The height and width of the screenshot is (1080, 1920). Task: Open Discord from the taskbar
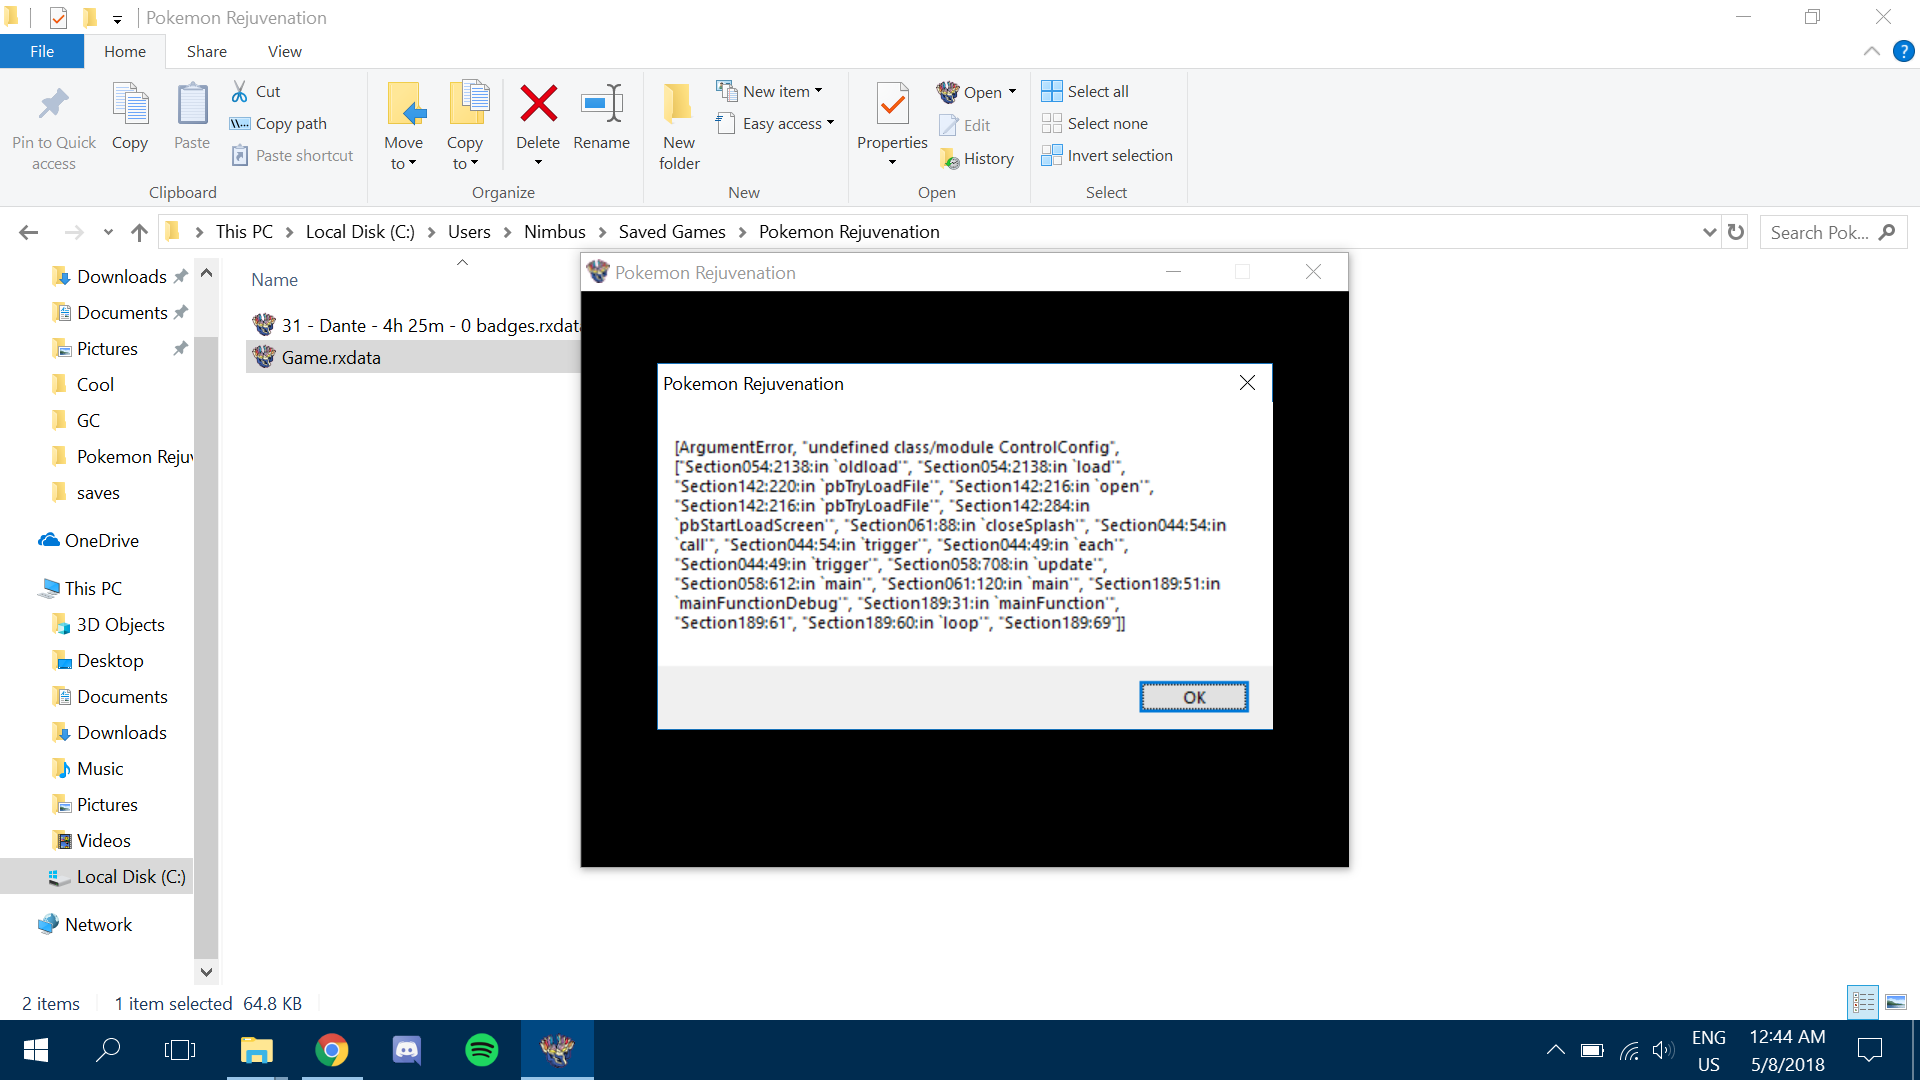(x=406, y=1050)
